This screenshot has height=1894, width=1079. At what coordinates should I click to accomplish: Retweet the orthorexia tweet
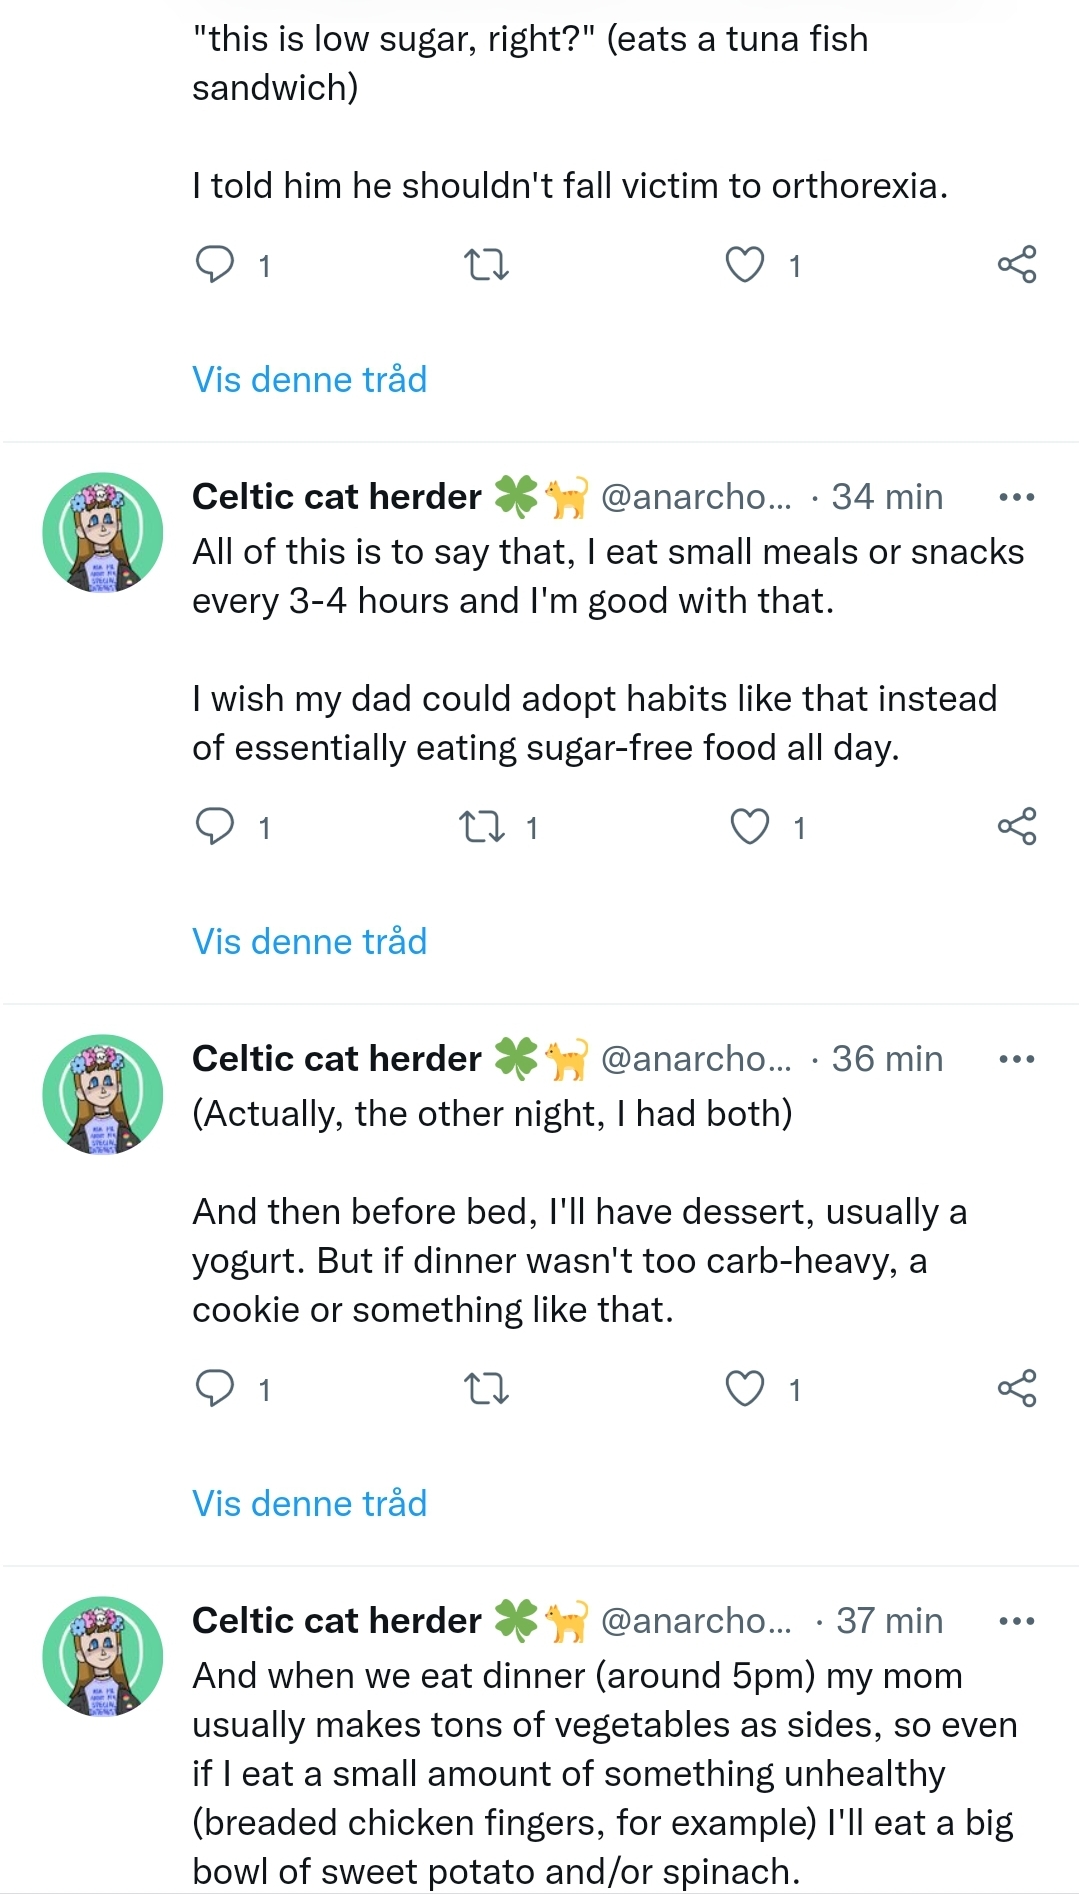pyautogui.click(x=487, y=265)
